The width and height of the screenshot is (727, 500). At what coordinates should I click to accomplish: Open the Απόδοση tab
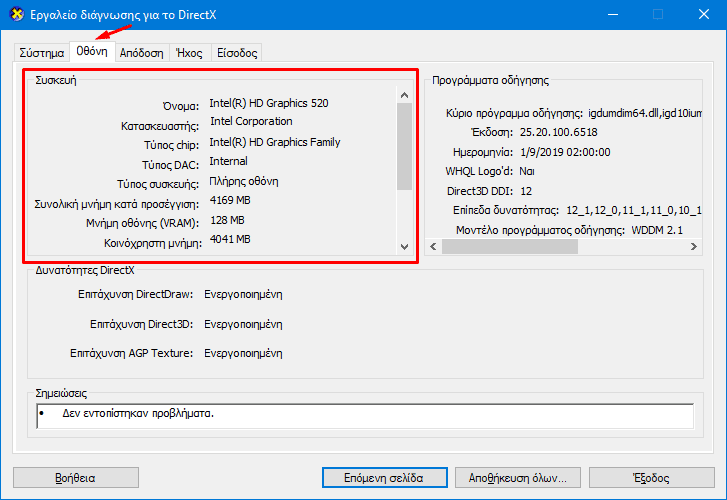coord(142,53)
